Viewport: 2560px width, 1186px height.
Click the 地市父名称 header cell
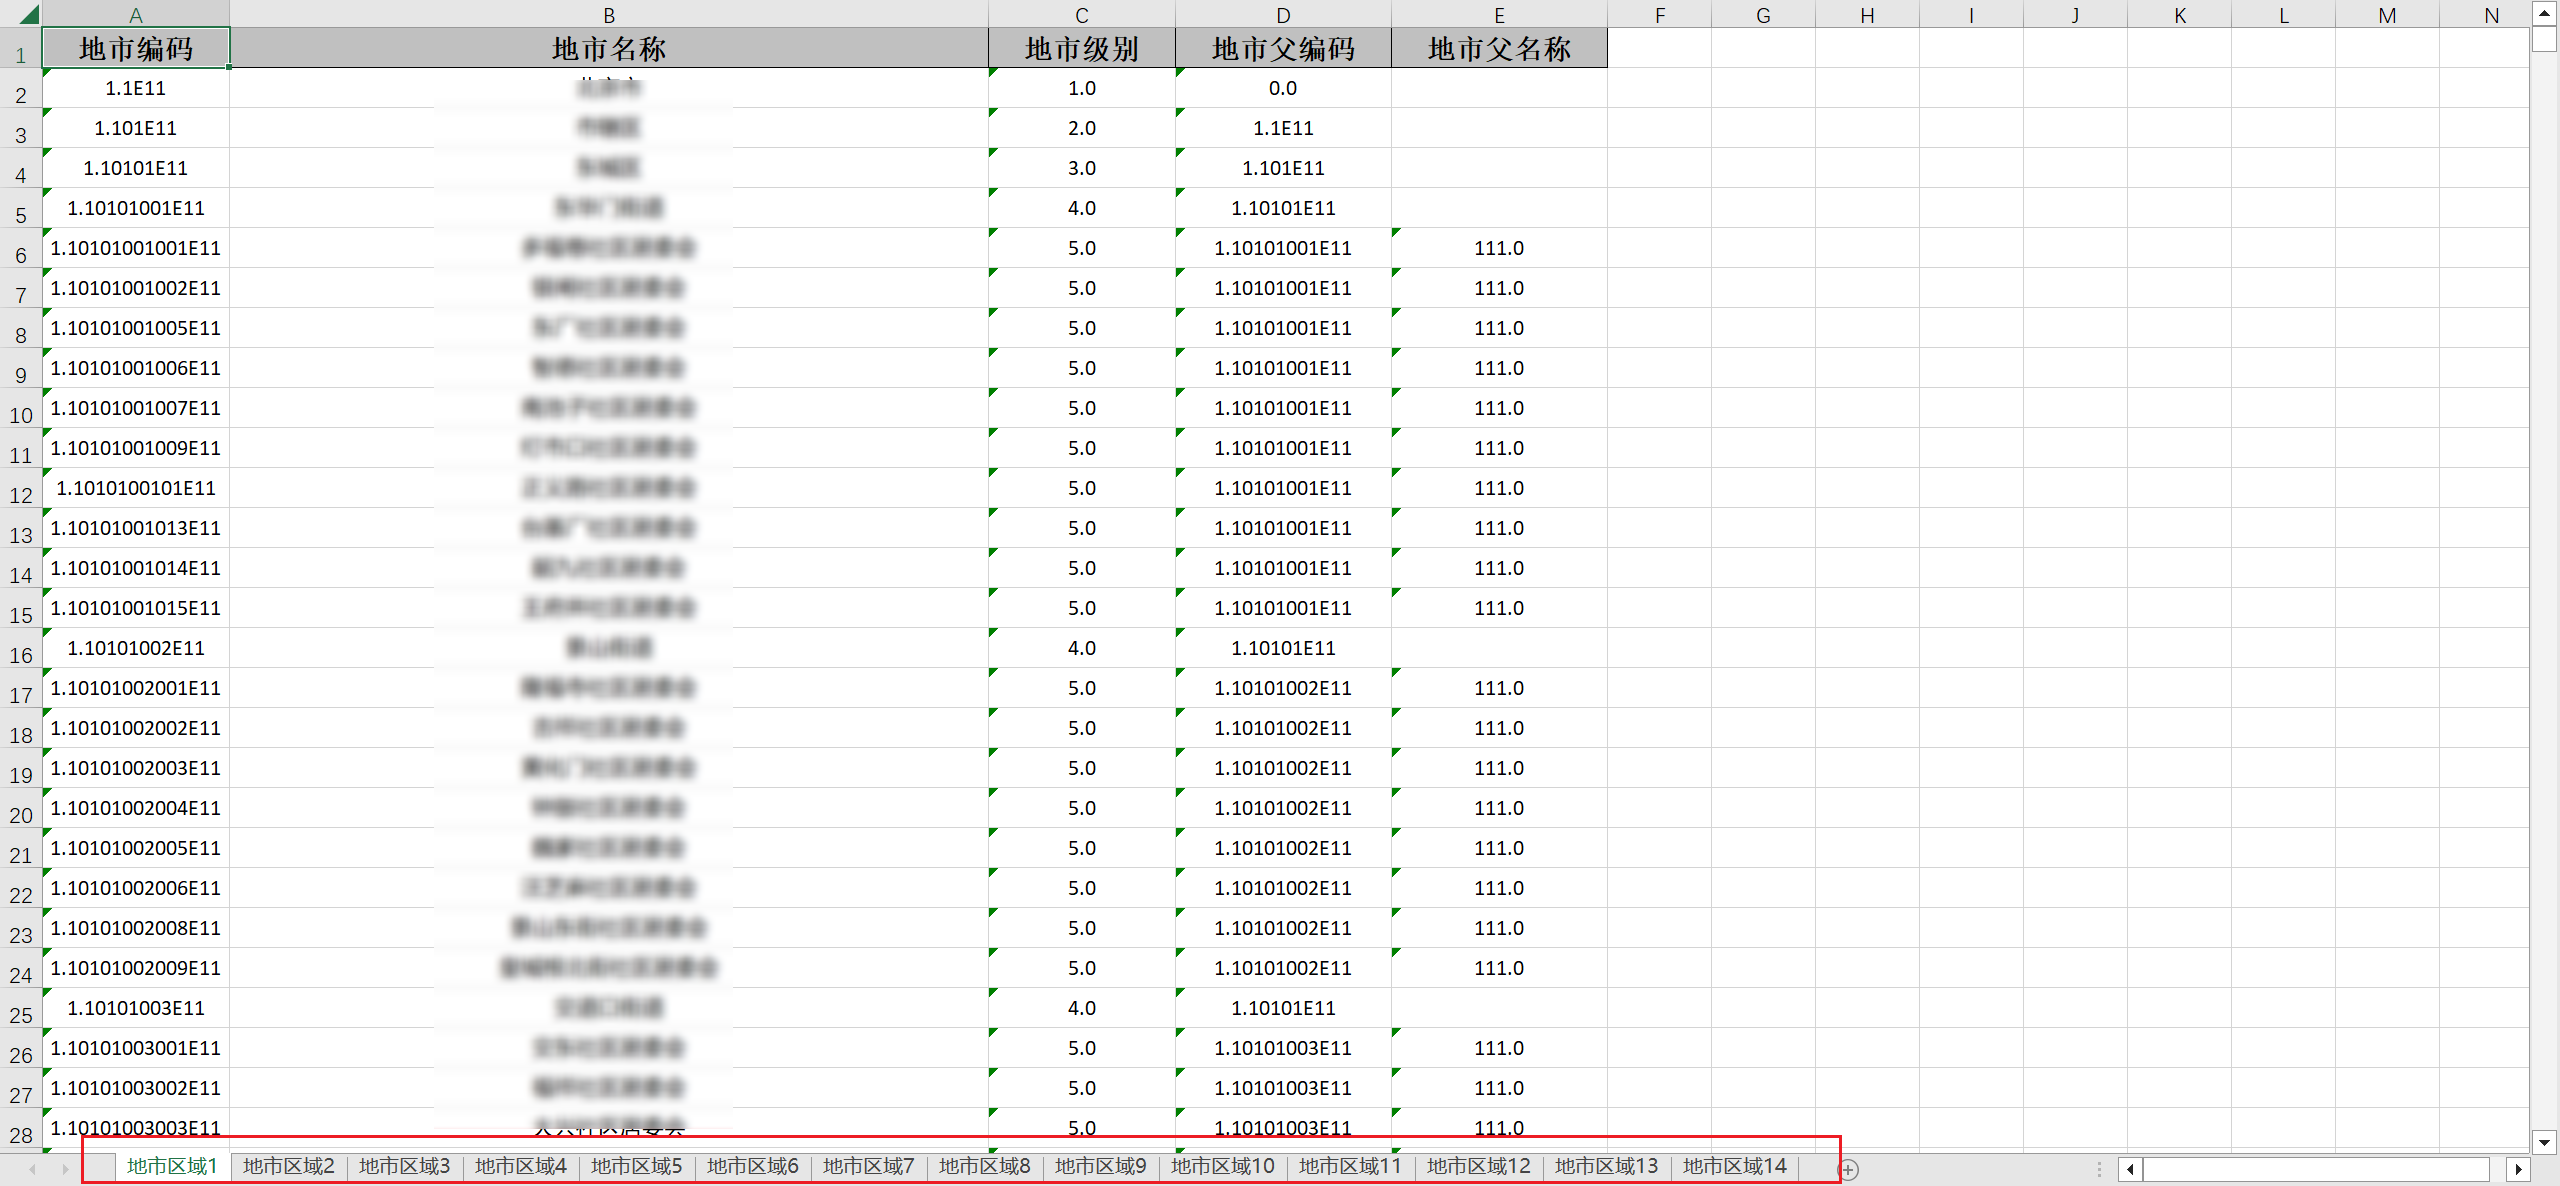point(1498,49)
